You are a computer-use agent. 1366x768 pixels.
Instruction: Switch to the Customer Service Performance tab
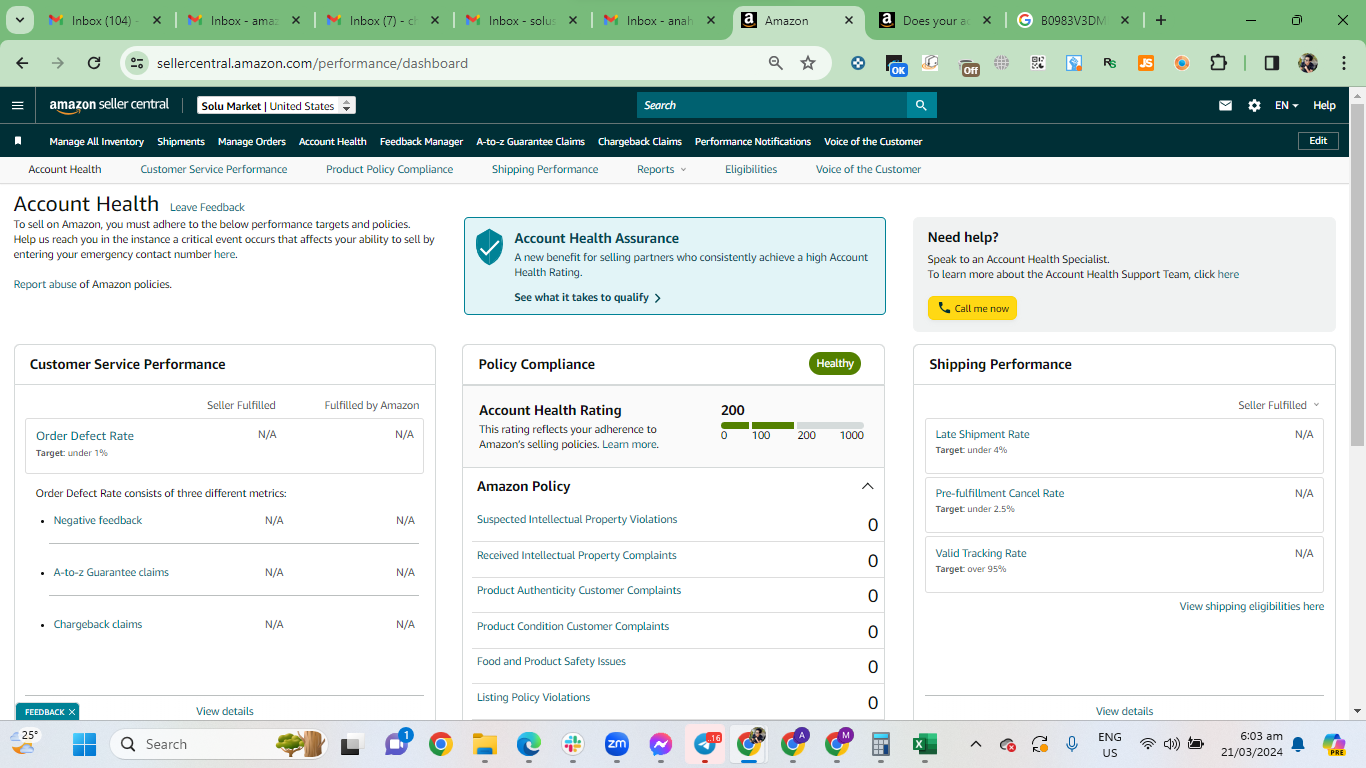point(214,169)
